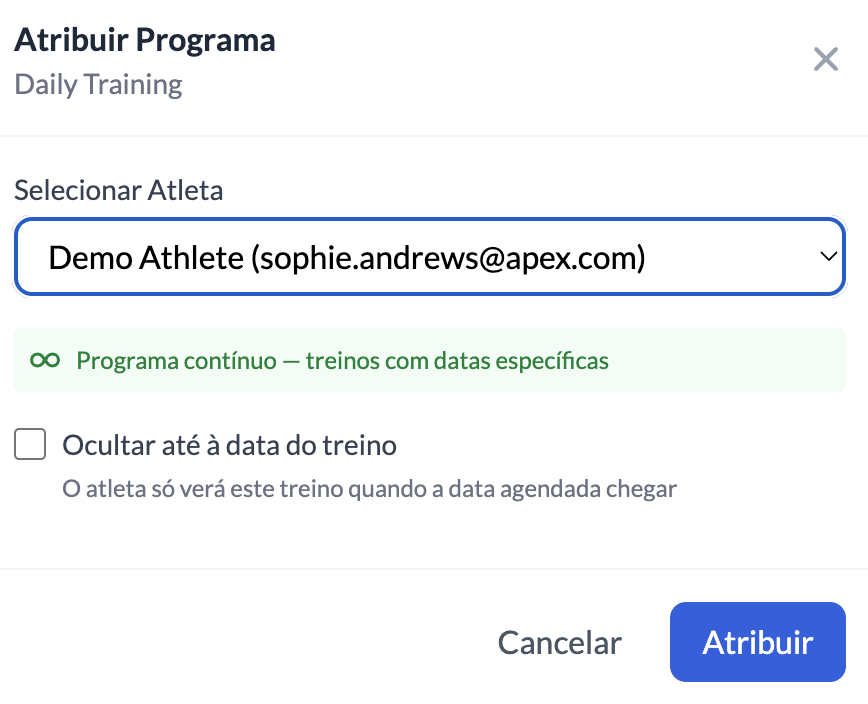Click the dropdown chevron arrow
Image resolution: width=868 pixels, height=704 pixels.
coord(828,257)
